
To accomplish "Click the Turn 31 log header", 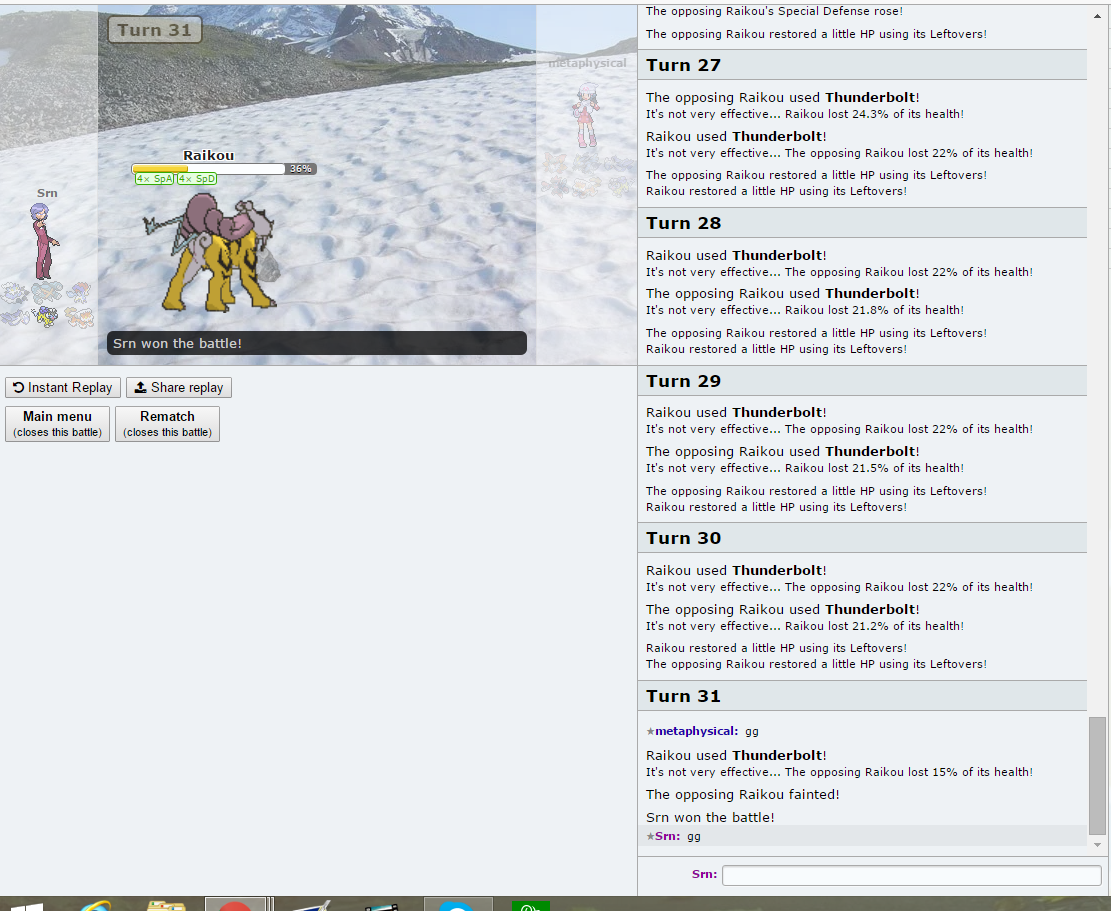I will [862, 696].
